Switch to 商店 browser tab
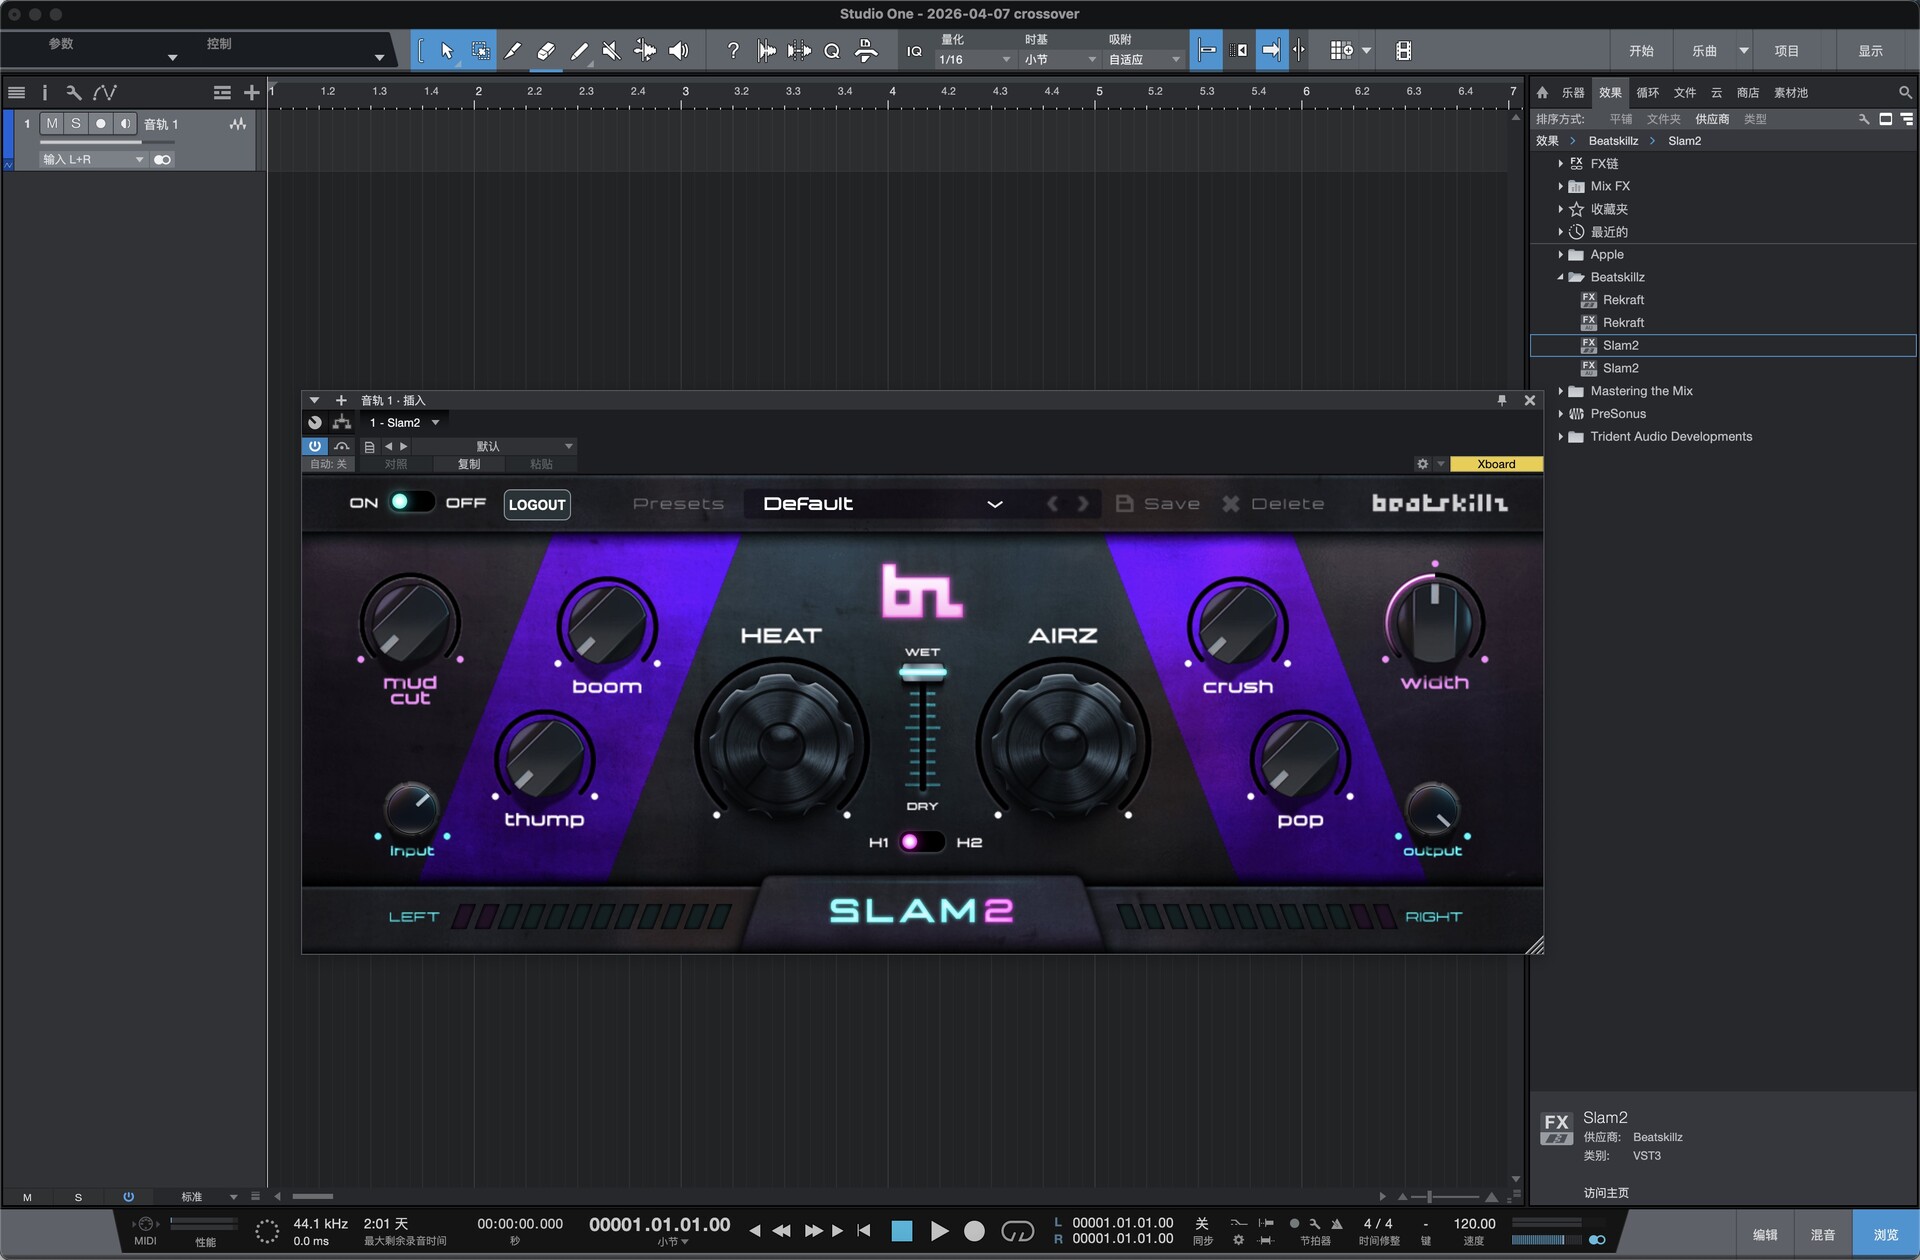 [x=1748, y=93]
